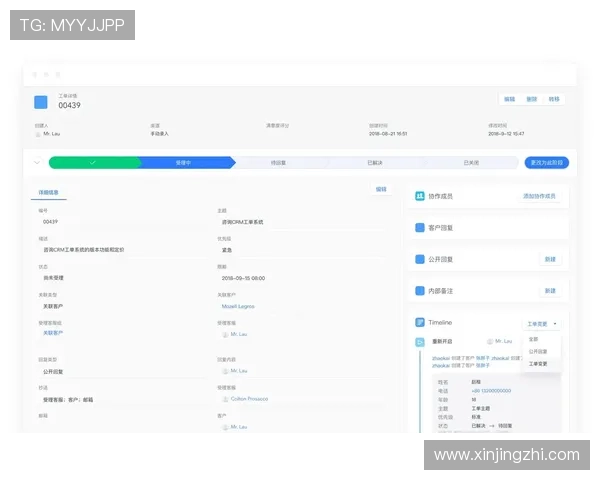This screenshot has width=600, height=480.
Task: Click the 公开回复 panel icon
Action: pyautogui.click(x=420, y=259)
